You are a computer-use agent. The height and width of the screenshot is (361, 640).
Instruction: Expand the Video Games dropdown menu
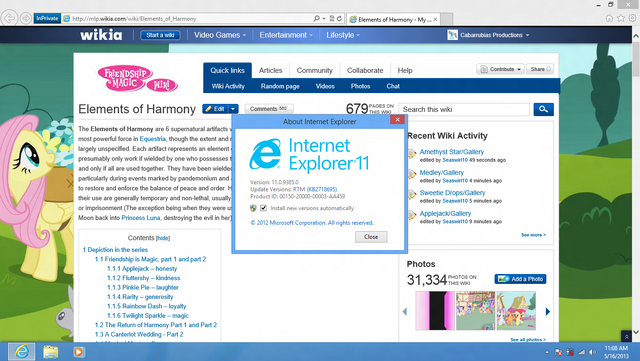coord(220,35)
